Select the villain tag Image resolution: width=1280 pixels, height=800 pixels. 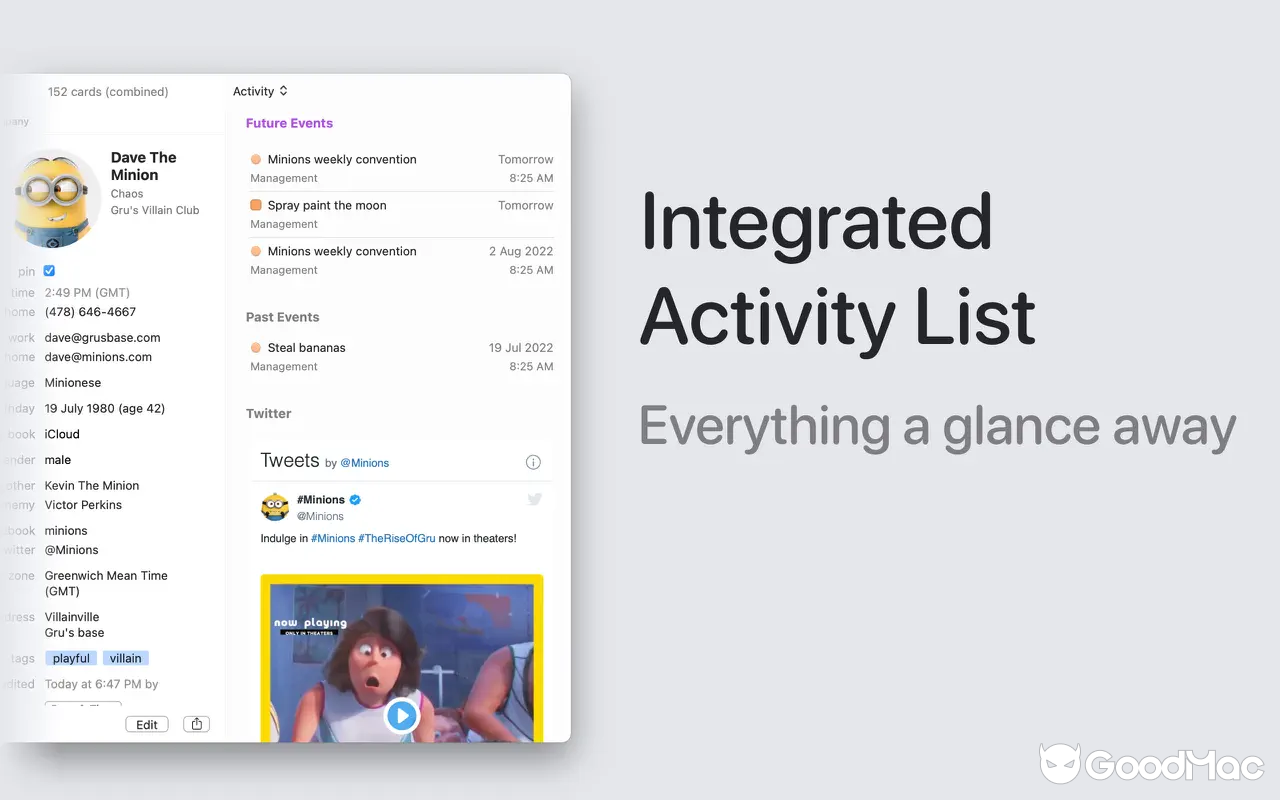click(125, 657)
